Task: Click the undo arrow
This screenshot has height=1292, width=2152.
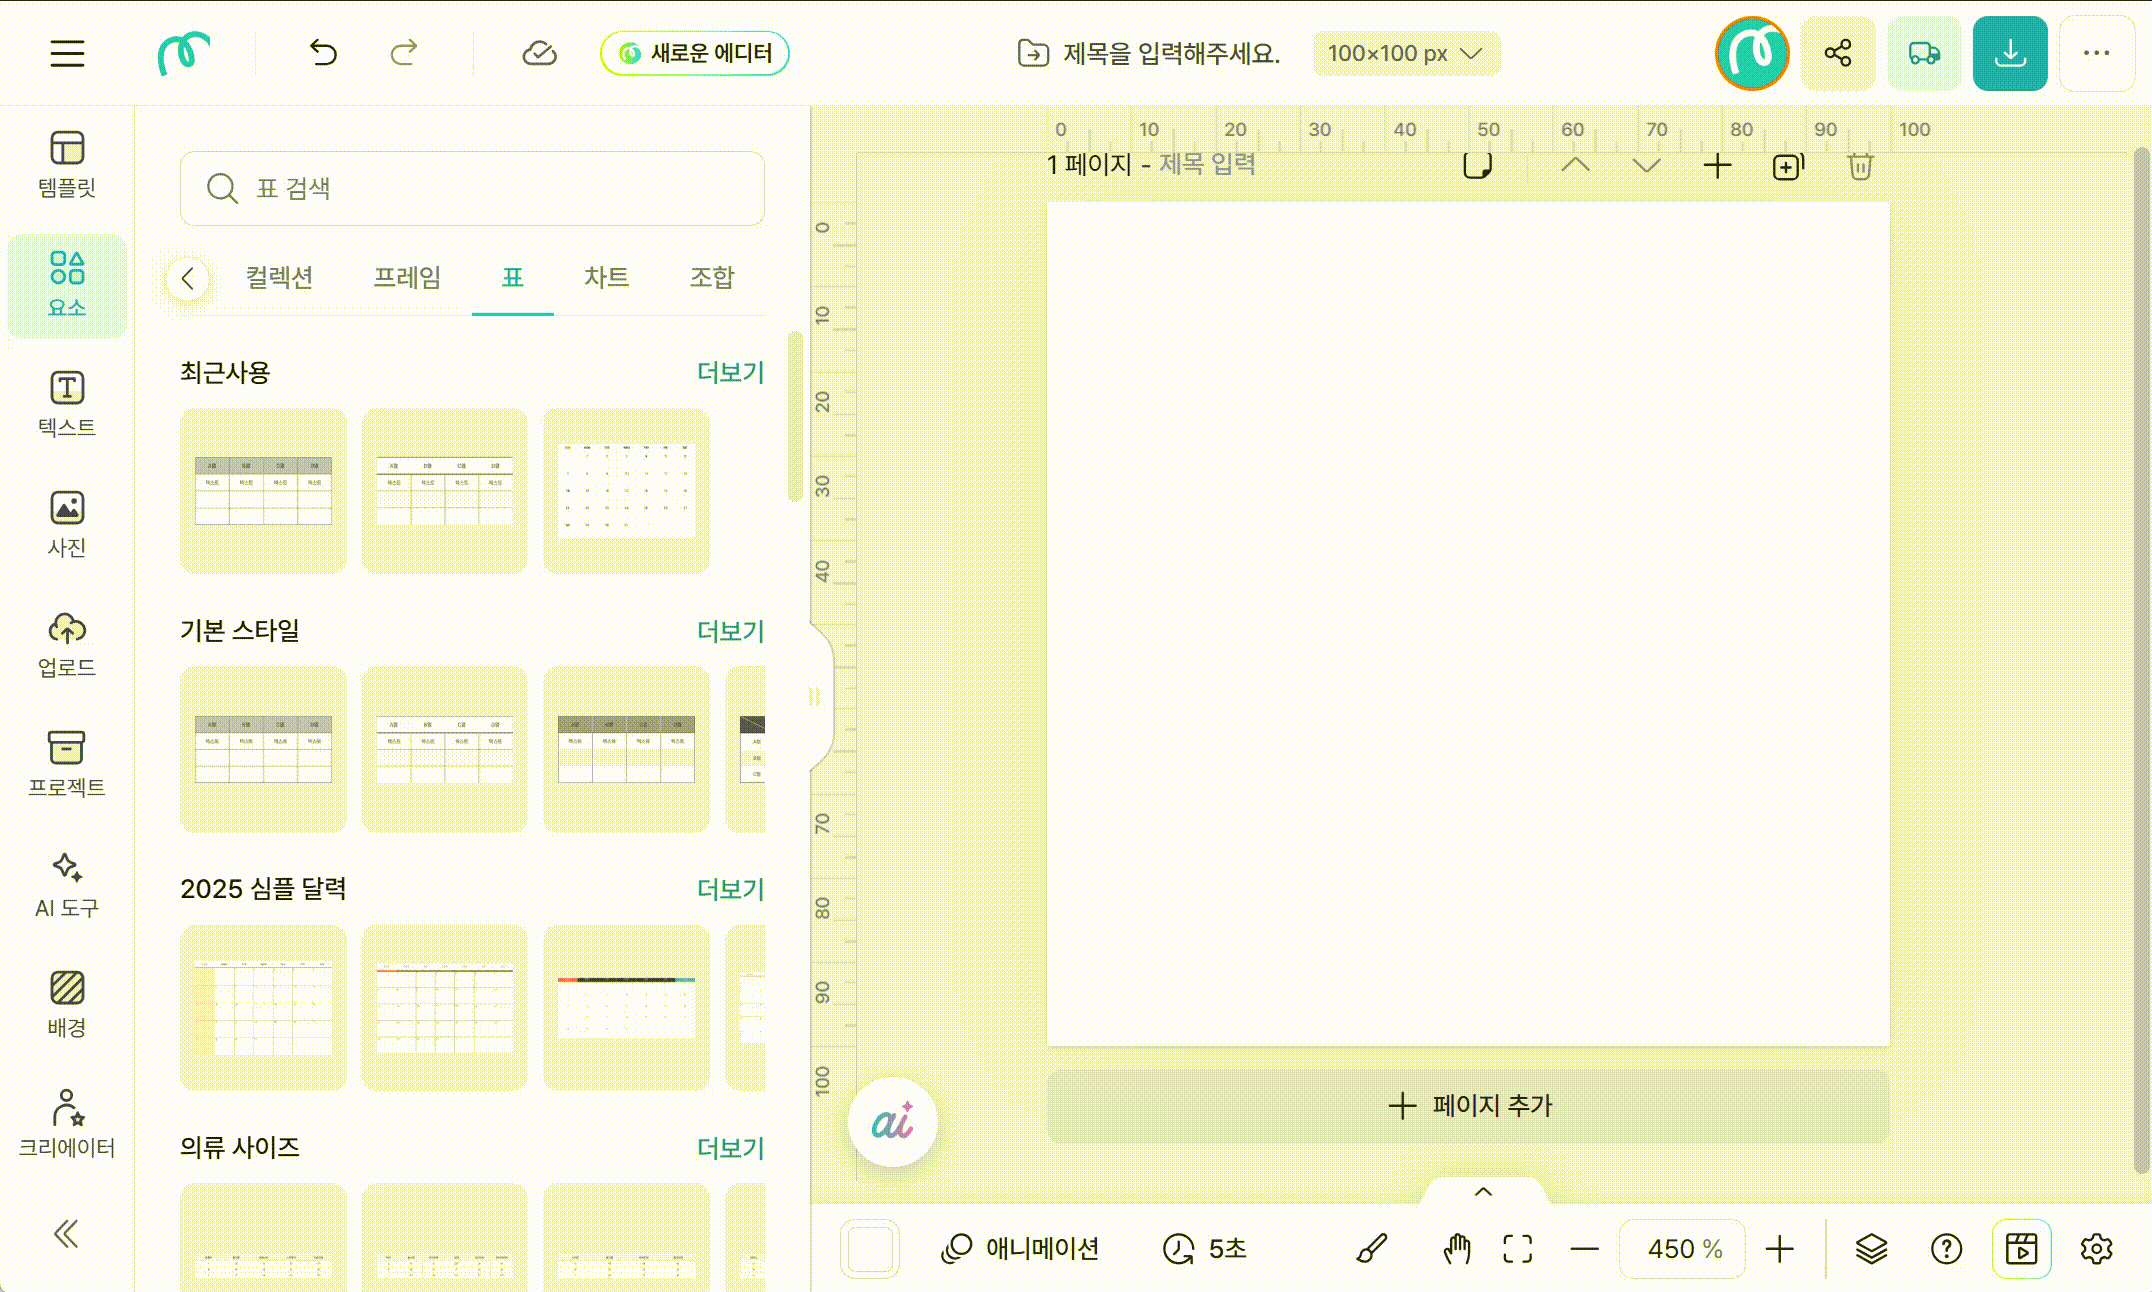Action: pos(323,53)
